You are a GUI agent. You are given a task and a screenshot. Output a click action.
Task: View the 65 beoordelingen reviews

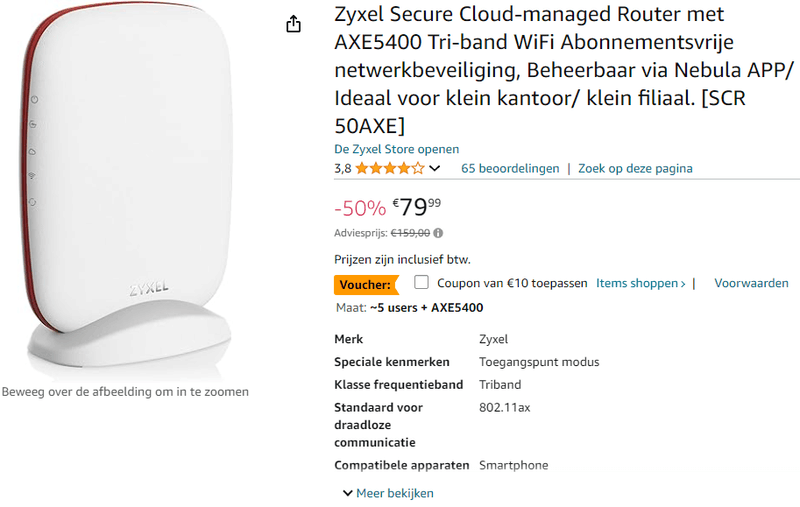tap(510, 169)
